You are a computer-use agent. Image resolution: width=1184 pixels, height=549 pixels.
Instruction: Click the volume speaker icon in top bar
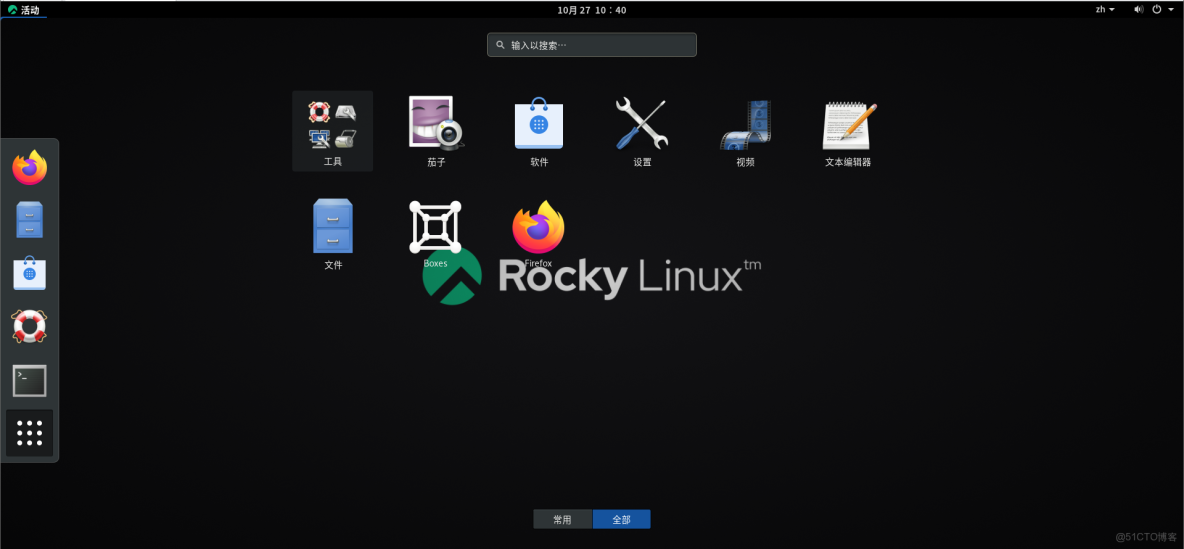(x=1139, y=10)
